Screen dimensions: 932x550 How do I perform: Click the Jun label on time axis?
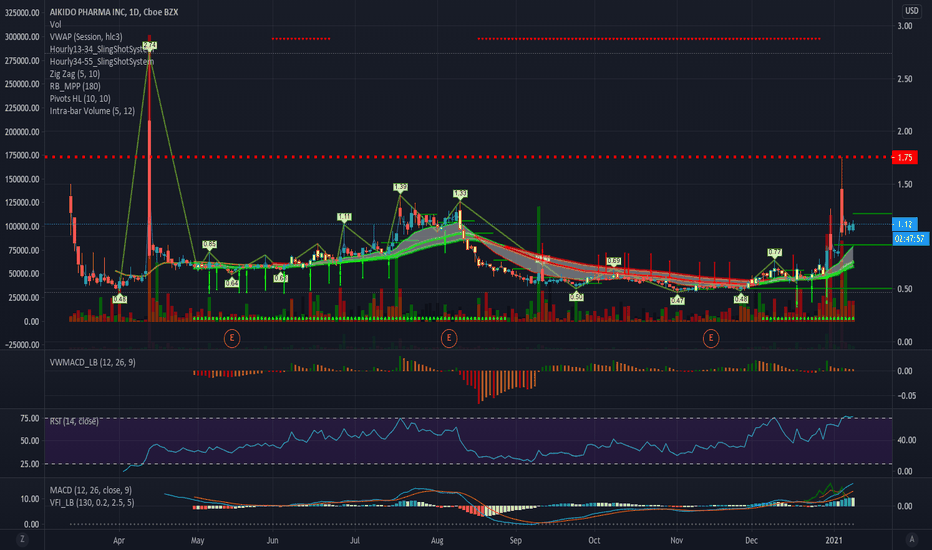(x=272, y=540)
